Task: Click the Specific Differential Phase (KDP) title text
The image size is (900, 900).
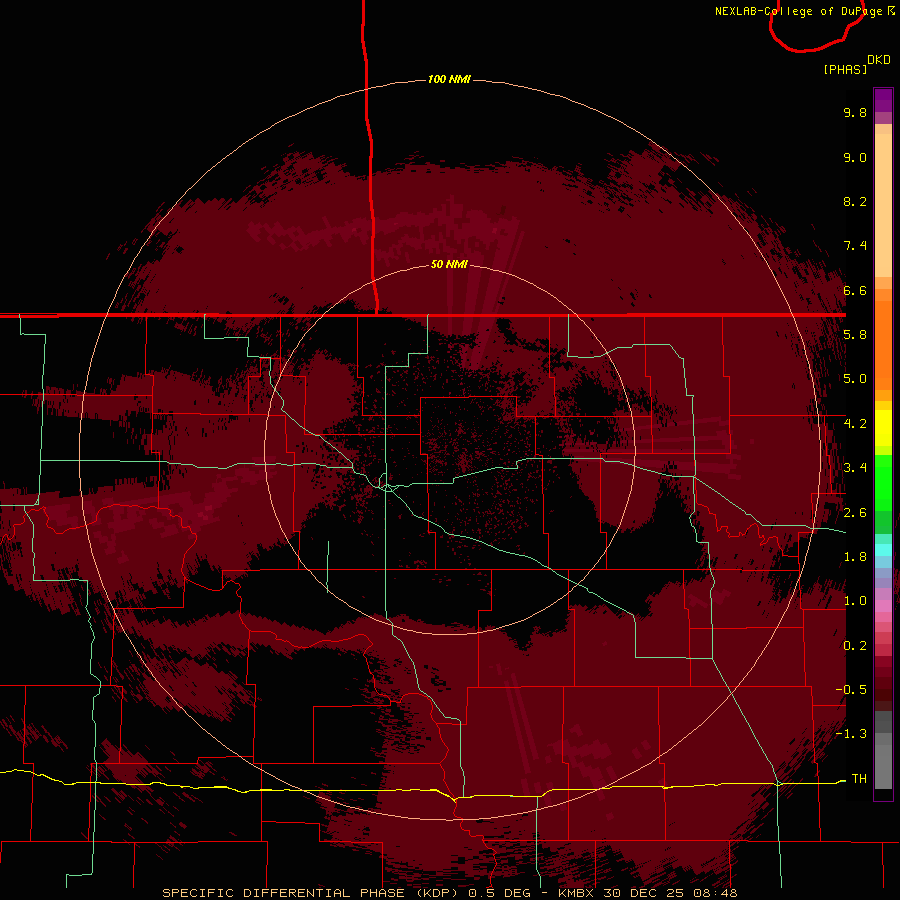Action: point(309,893)
